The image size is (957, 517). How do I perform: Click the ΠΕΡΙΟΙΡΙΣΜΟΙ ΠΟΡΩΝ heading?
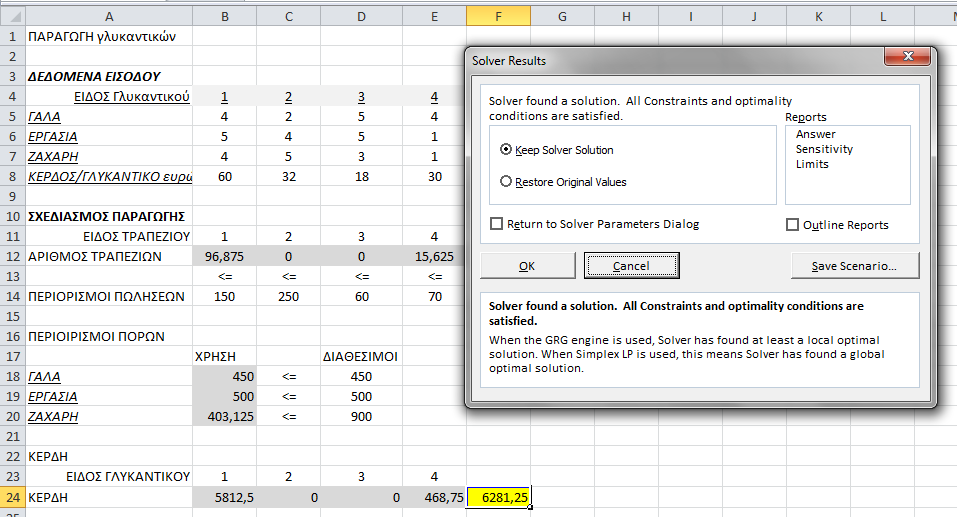(109, 337)
